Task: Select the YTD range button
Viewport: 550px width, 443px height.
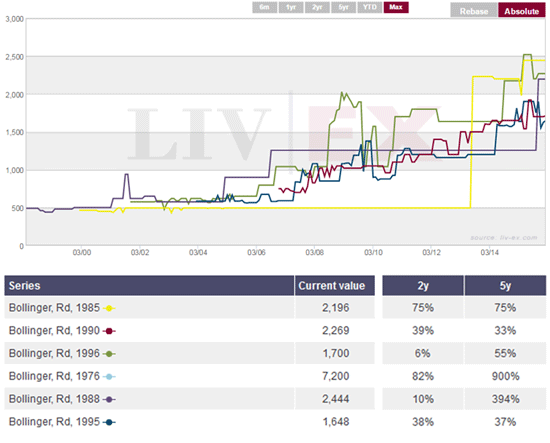Action: 370,7
